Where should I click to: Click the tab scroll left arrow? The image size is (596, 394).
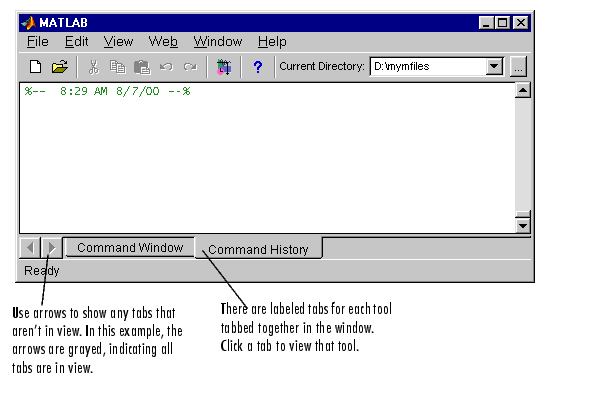(30, 248)
